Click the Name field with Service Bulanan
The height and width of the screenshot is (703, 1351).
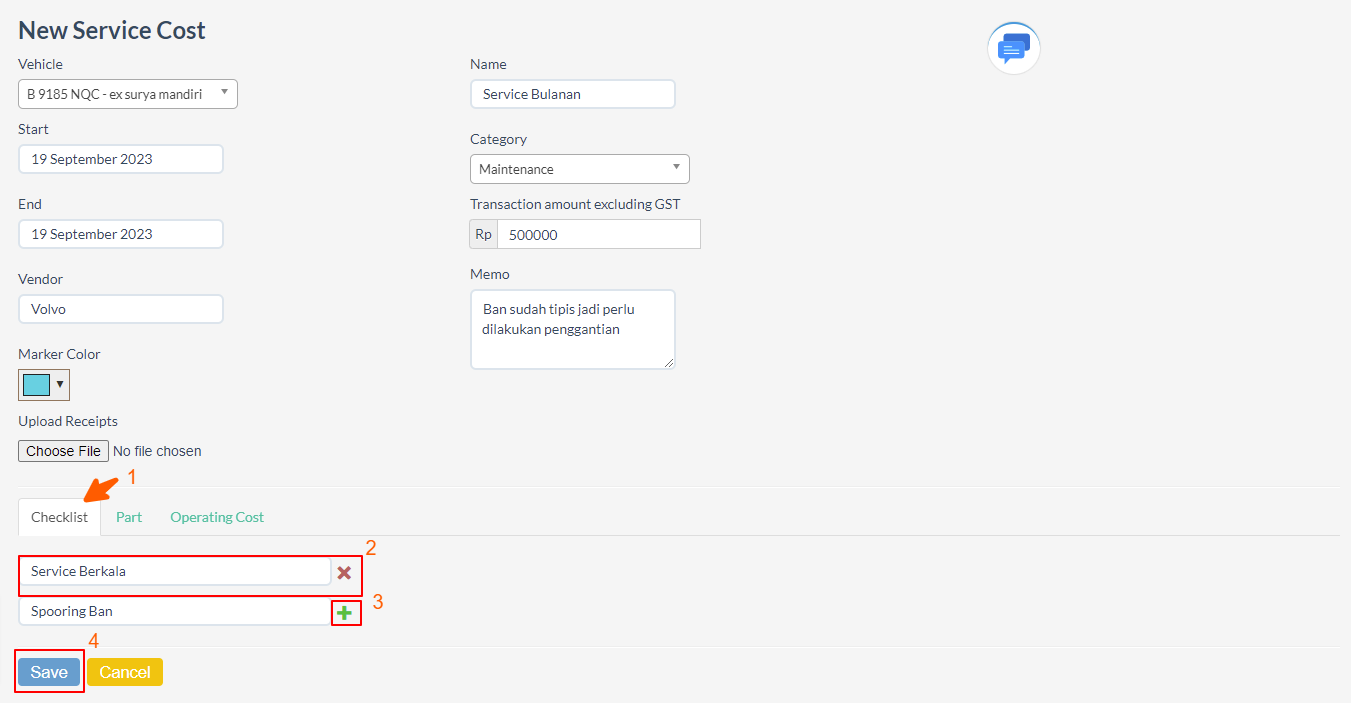tap(573, 94)
